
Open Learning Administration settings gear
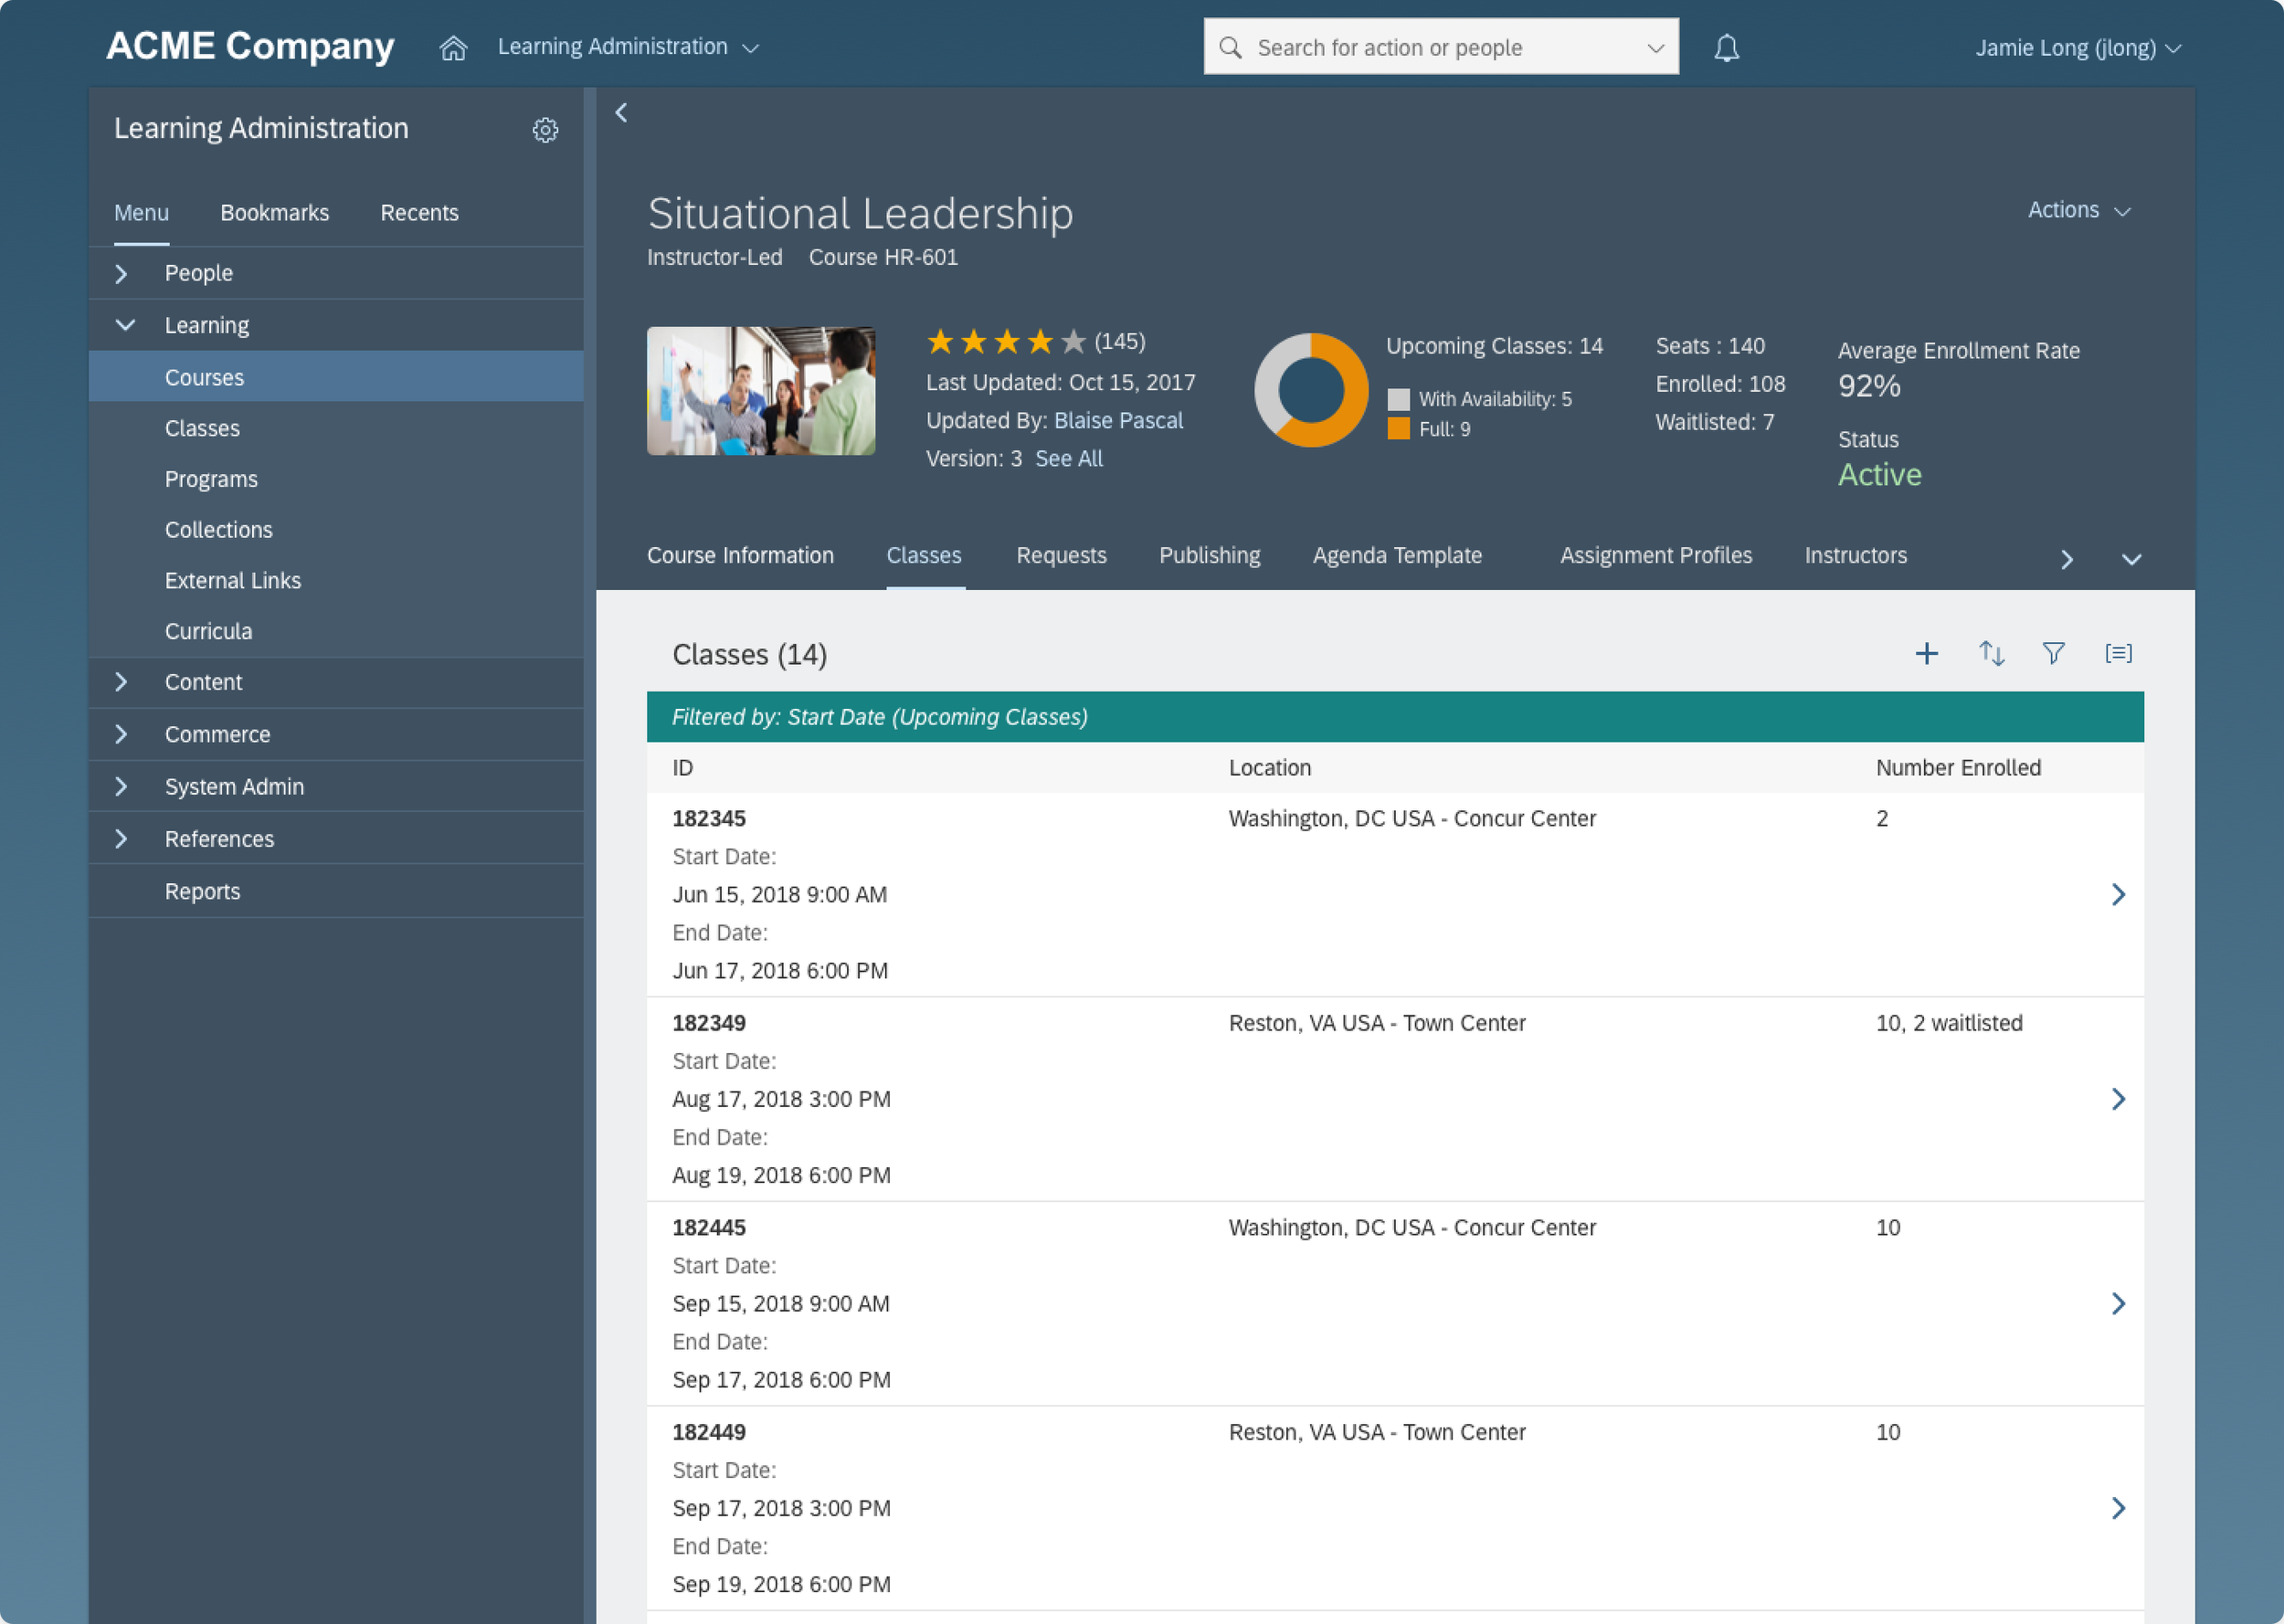click(x=545, y=130)
